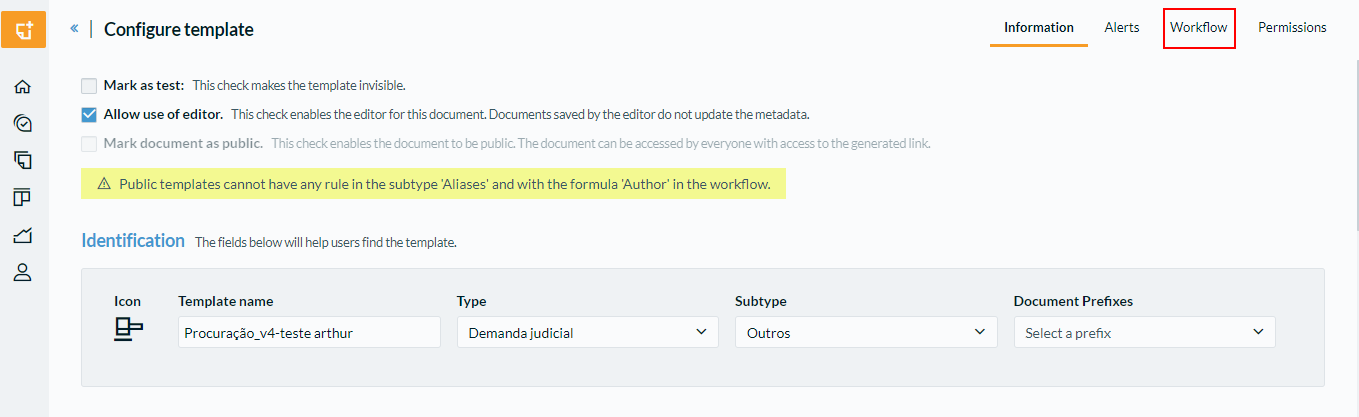Screen dimensions: 1359x417
Task: Uncheck the Allow use of editor checkbox
Action: pyautogui.click(x=89, y=114)
